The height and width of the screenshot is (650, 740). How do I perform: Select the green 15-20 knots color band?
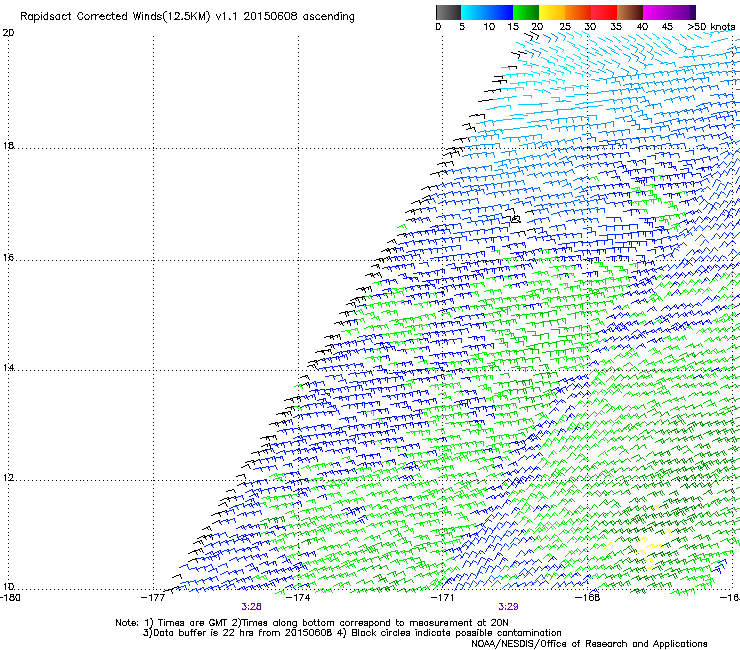(526, 12)
